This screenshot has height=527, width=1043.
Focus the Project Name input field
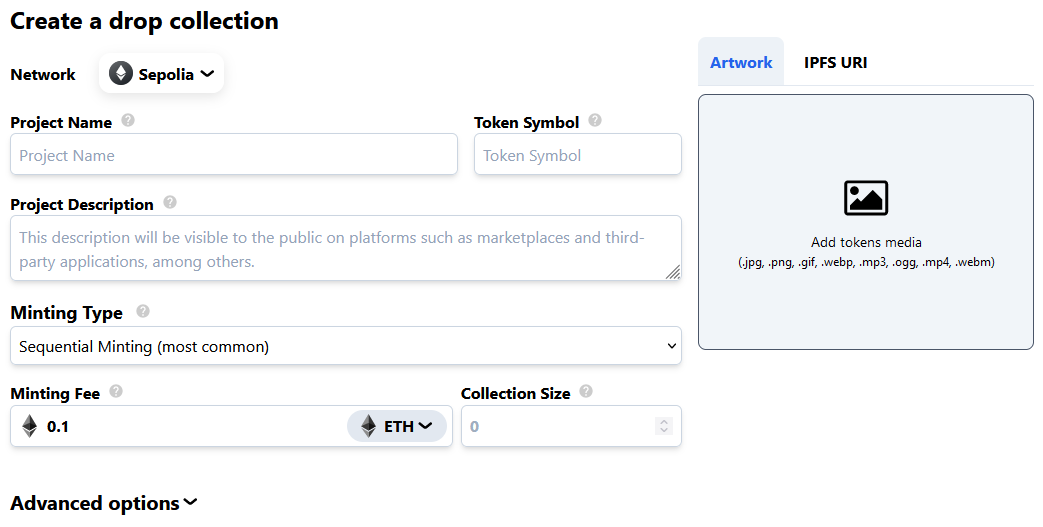[x=234, y=156]
